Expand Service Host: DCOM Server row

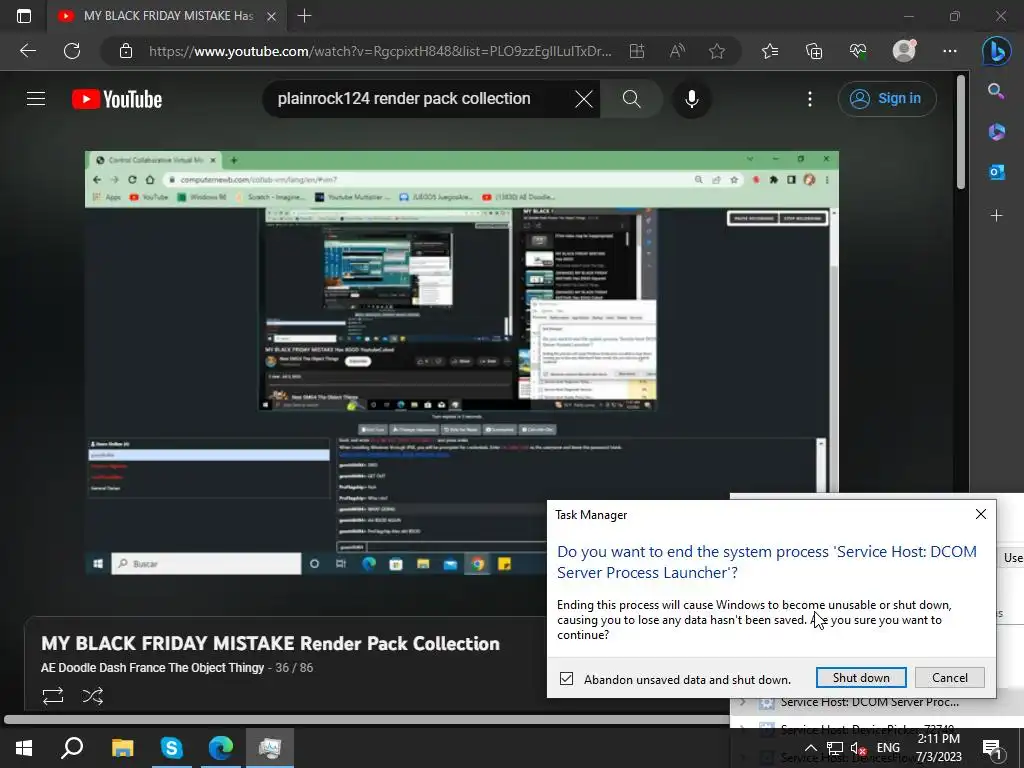(743, 702)
